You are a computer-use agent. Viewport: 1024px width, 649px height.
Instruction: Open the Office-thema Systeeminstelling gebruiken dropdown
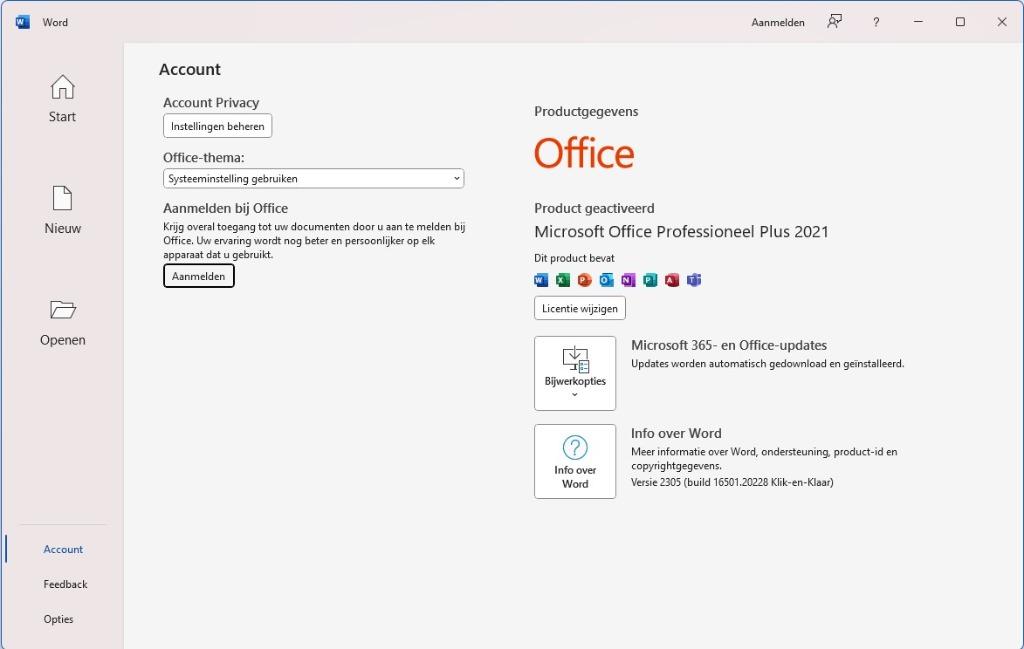pos(313,178)
